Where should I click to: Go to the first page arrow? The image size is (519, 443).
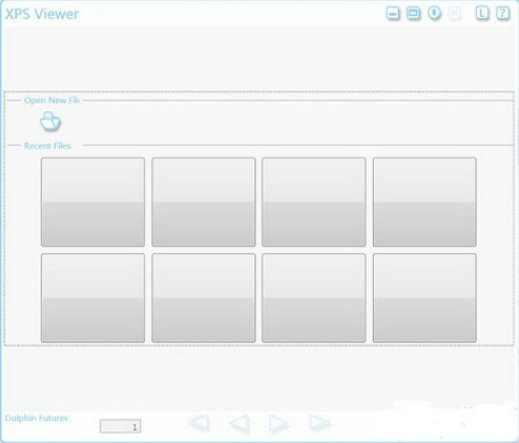click(199, 423)
